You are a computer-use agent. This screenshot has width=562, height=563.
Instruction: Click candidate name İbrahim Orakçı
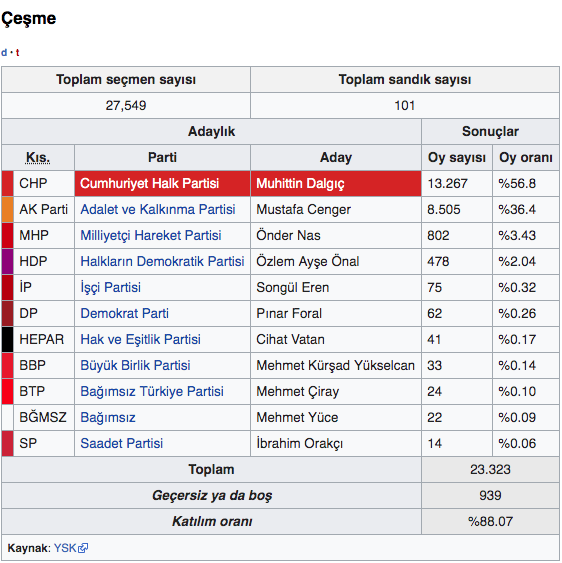click(299, 443)
